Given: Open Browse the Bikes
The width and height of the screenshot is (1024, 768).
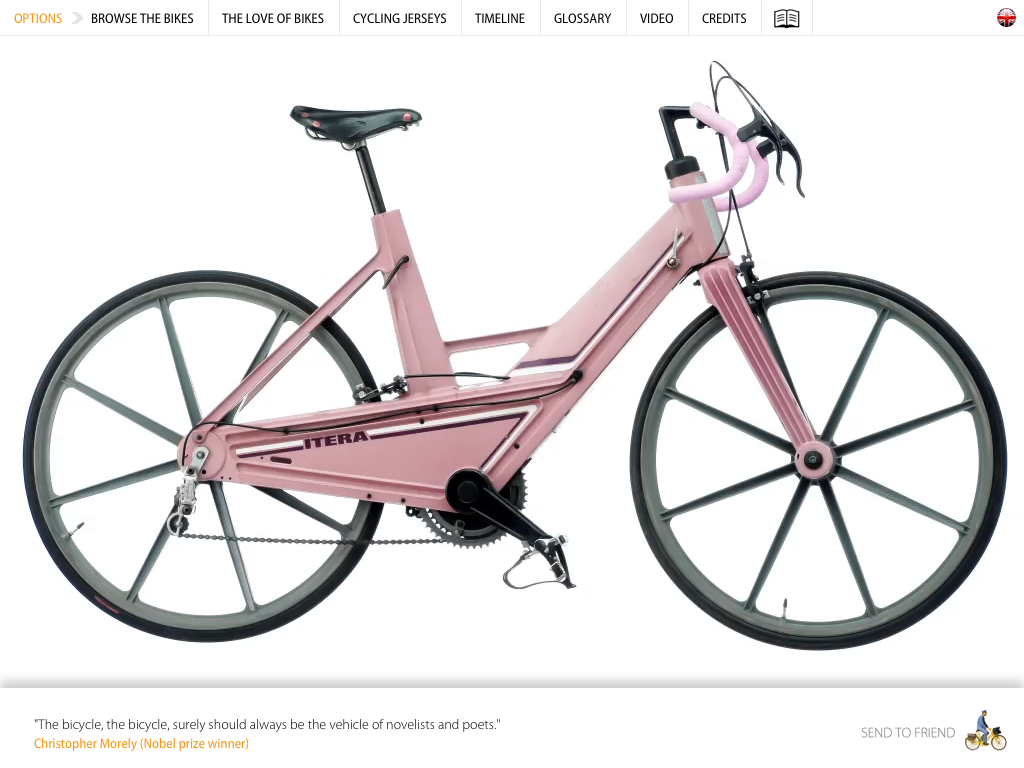Looking at the screenshot, I should 142,18.
